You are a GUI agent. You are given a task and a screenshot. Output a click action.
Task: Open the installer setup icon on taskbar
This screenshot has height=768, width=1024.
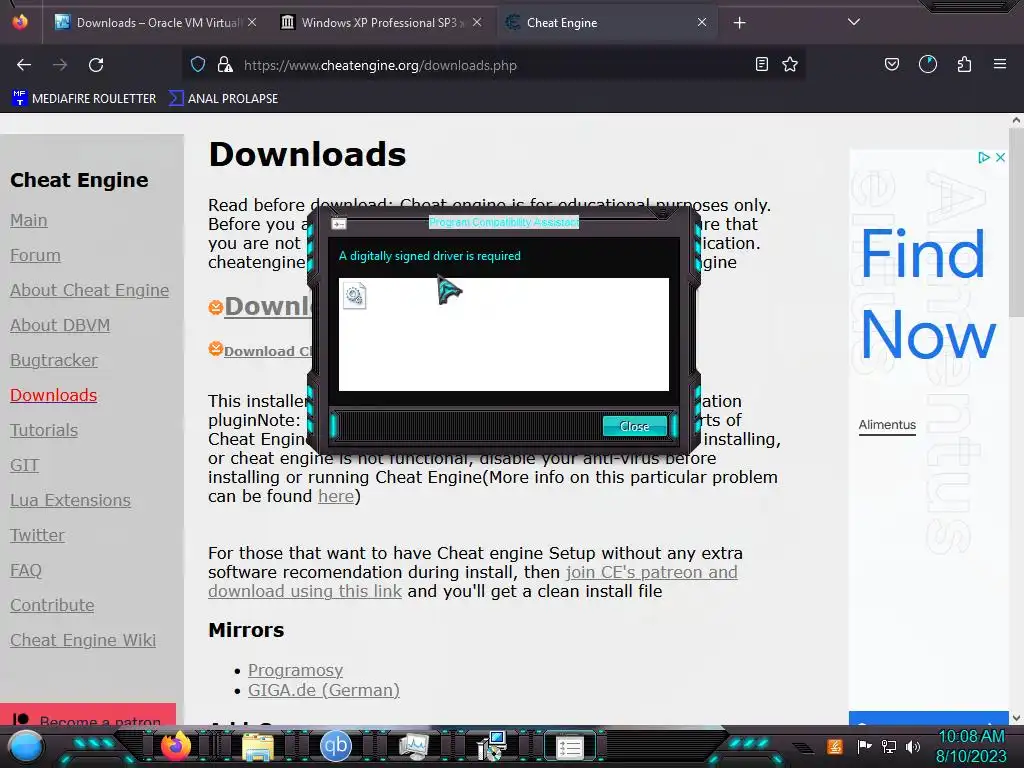pyautogui.click(x=491, y=746)
